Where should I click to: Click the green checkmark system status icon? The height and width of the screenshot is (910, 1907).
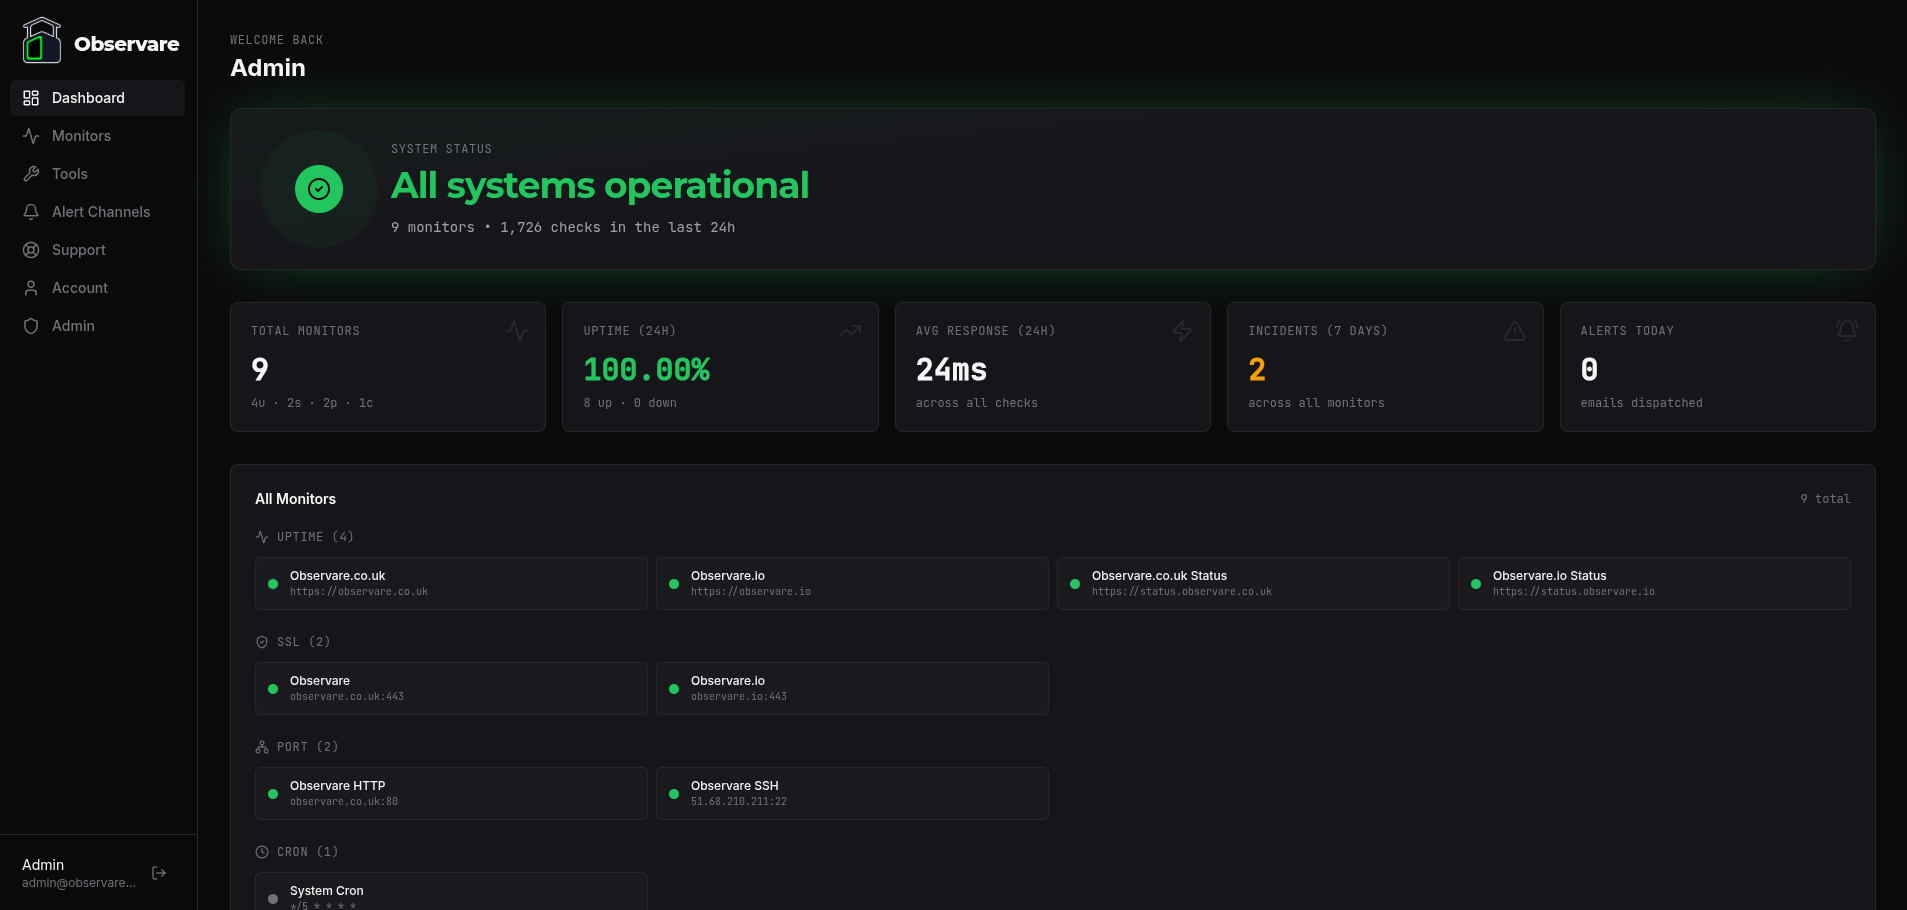[x=318, y=188]
